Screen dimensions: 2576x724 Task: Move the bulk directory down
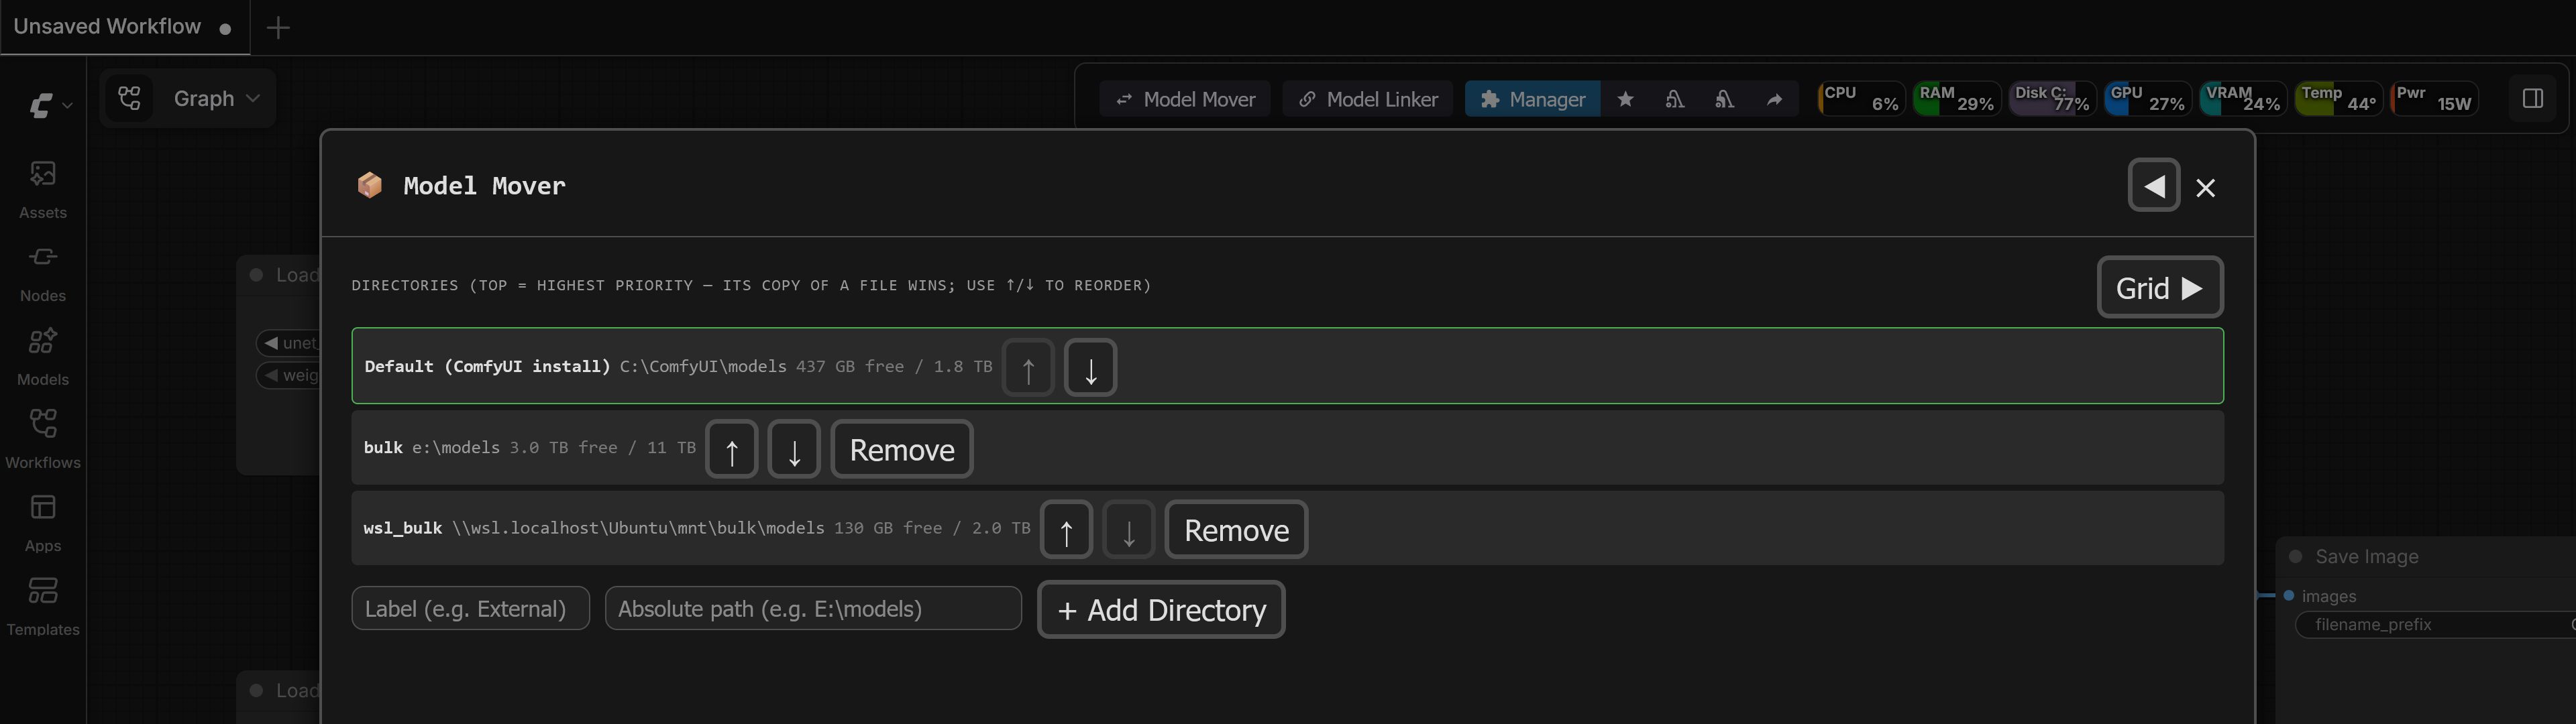(794, 449)
